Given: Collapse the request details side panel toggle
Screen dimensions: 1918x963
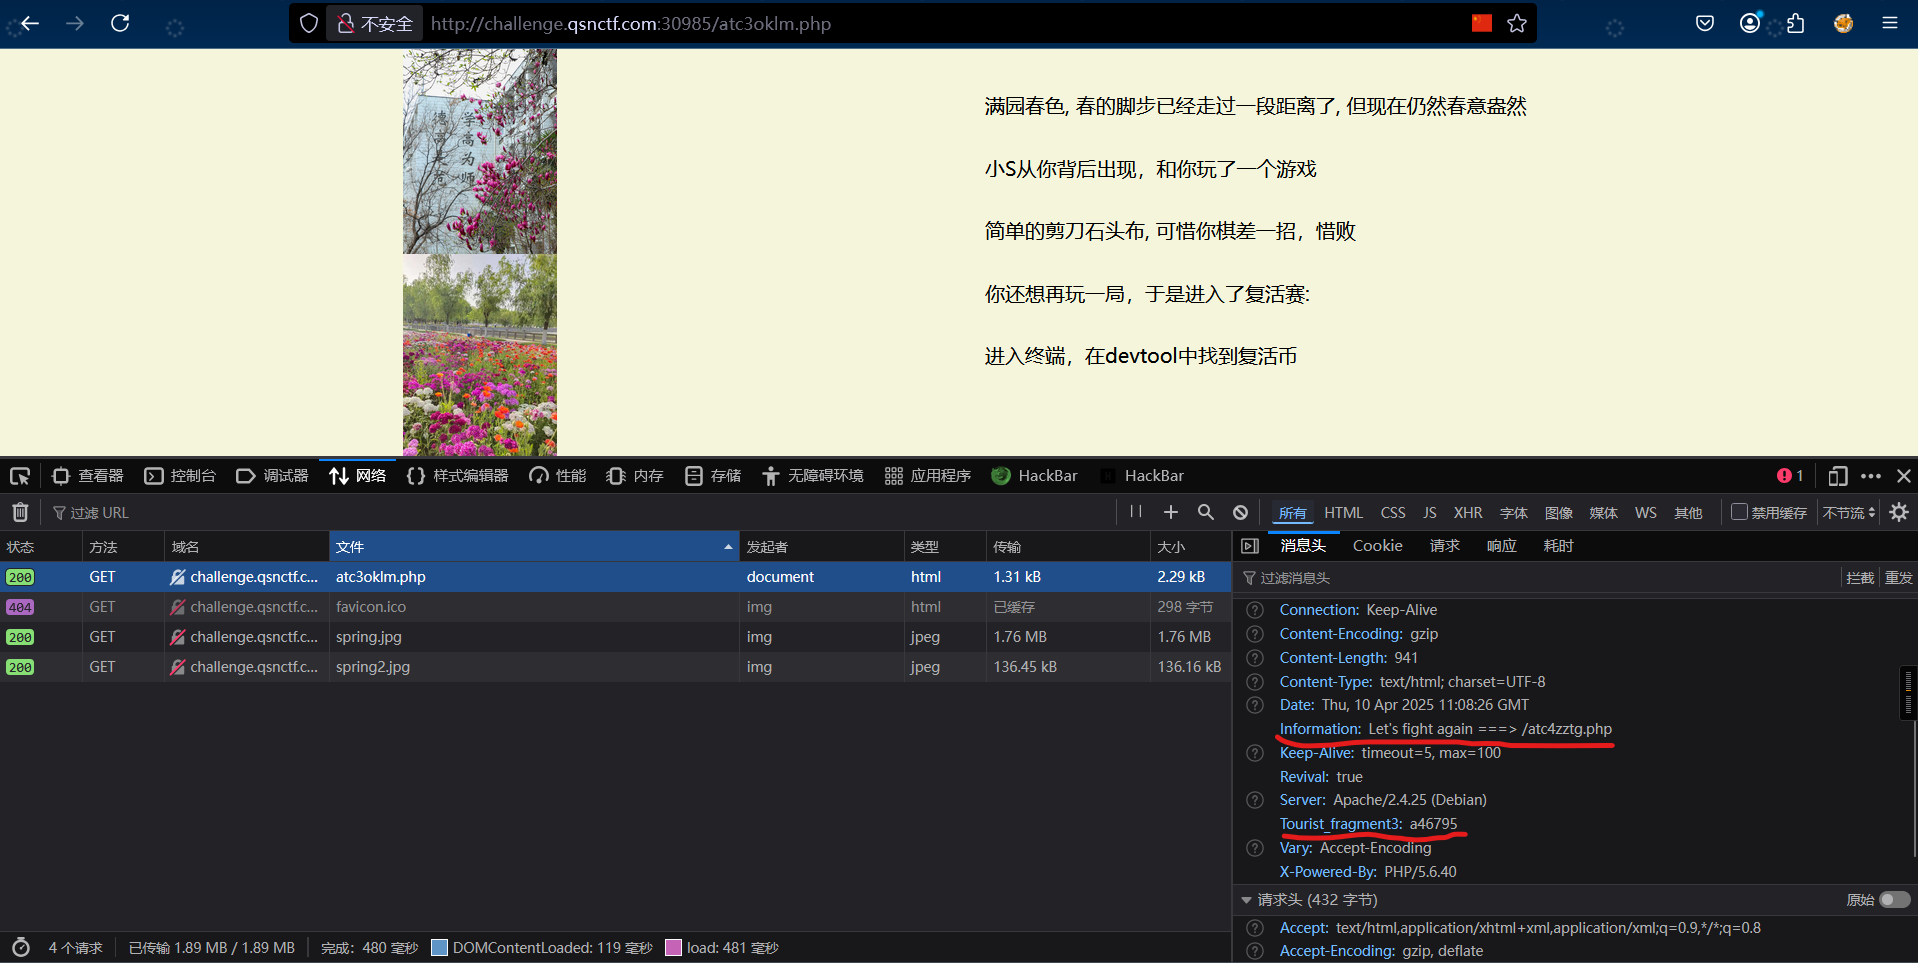Looking at the screenshot, I should (x=1250, y=546).
